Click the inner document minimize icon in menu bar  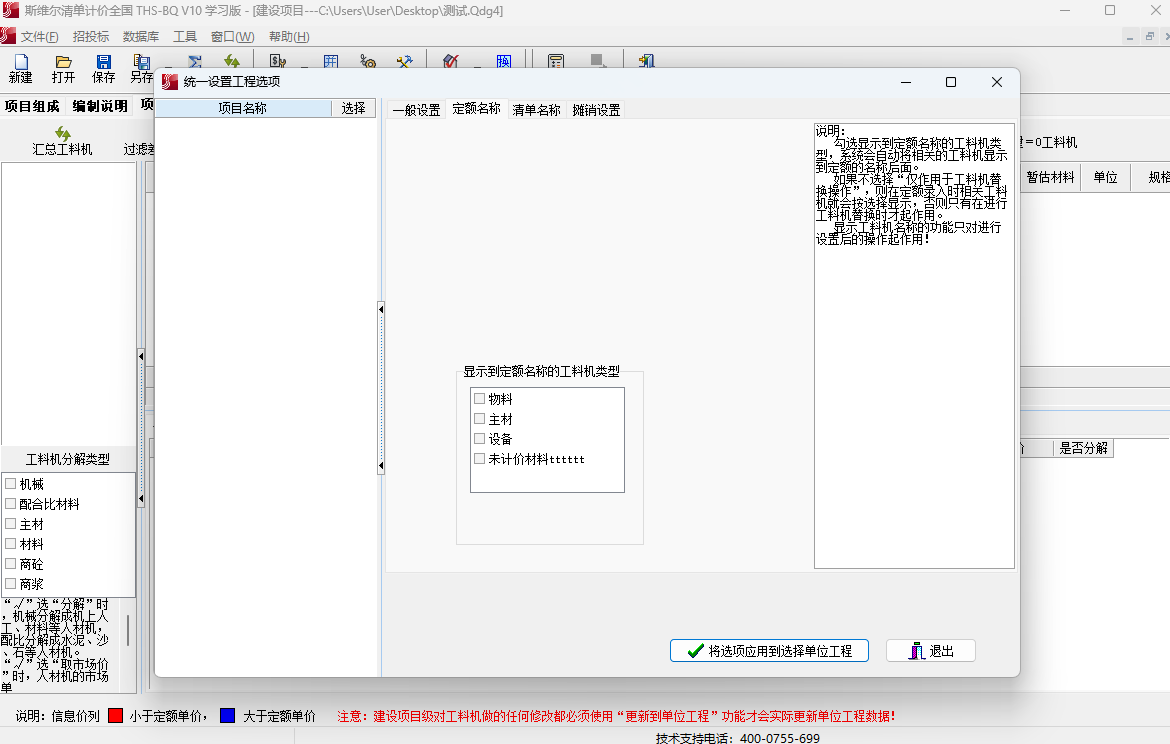(x=1130, y=37)
